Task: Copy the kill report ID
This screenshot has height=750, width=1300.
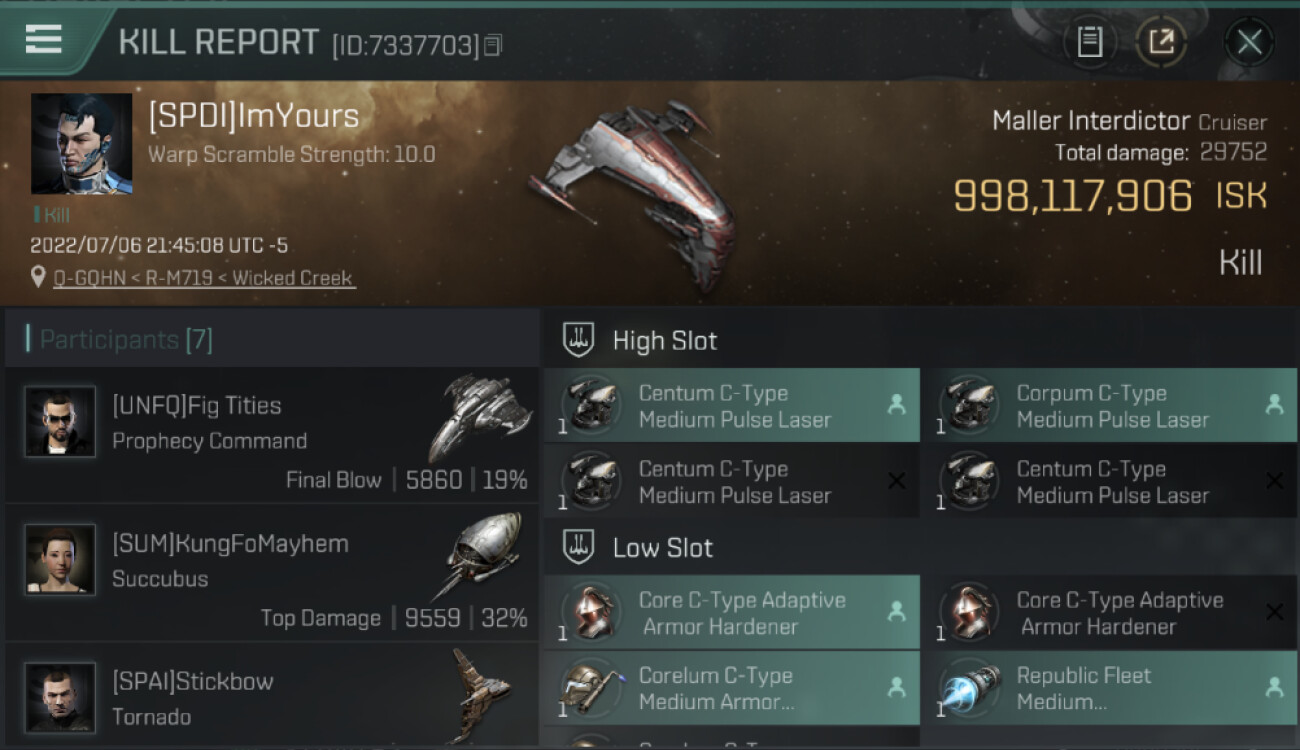Action: point(492,45)
